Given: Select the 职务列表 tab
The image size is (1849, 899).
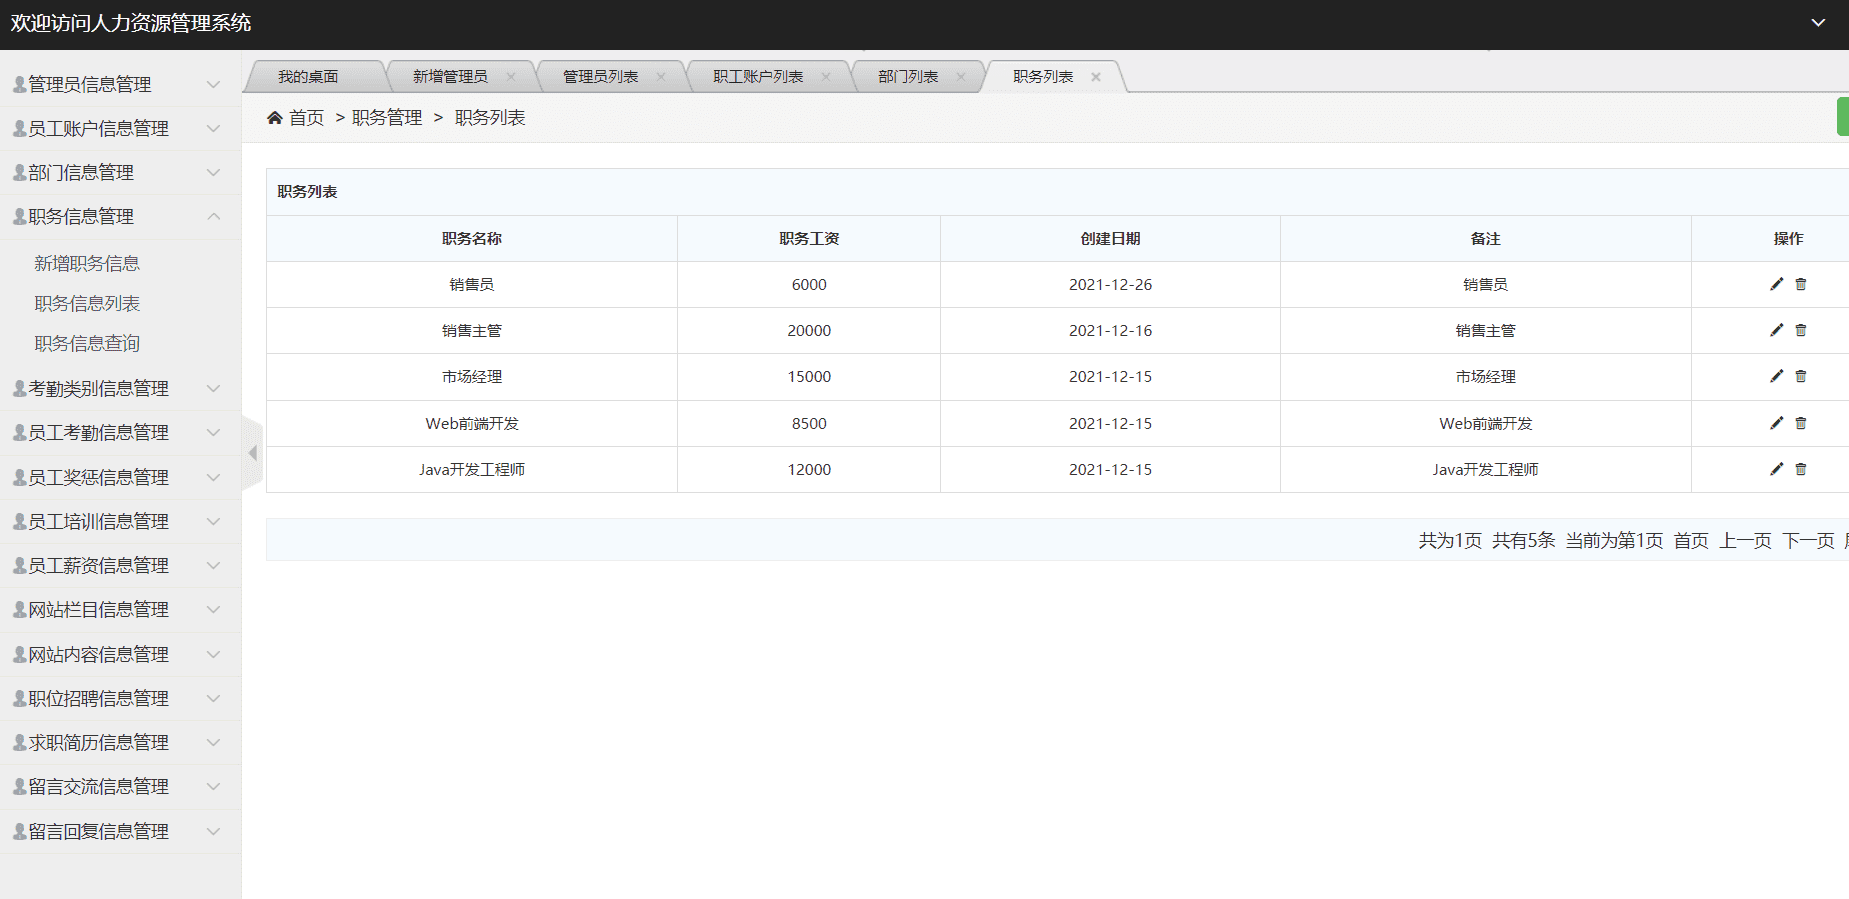Looking at the screenshot, I should [x=1043, y=77].
